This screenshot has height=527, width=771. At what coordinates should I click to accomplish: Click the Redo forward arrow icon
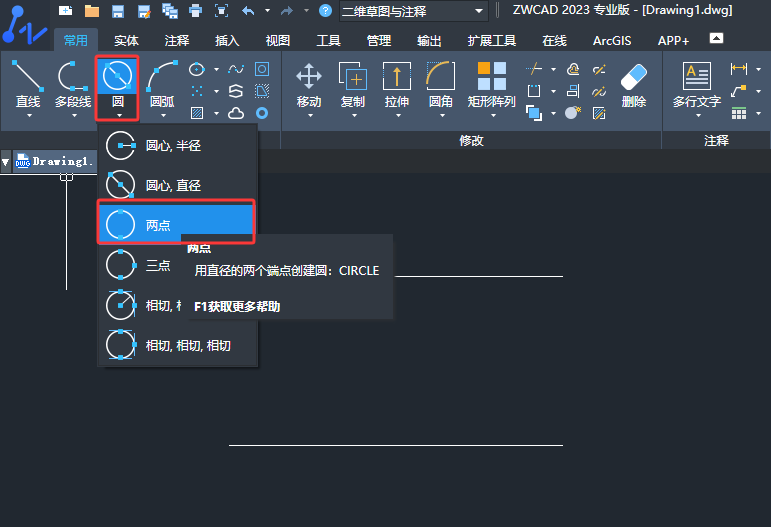pos(287,11)
